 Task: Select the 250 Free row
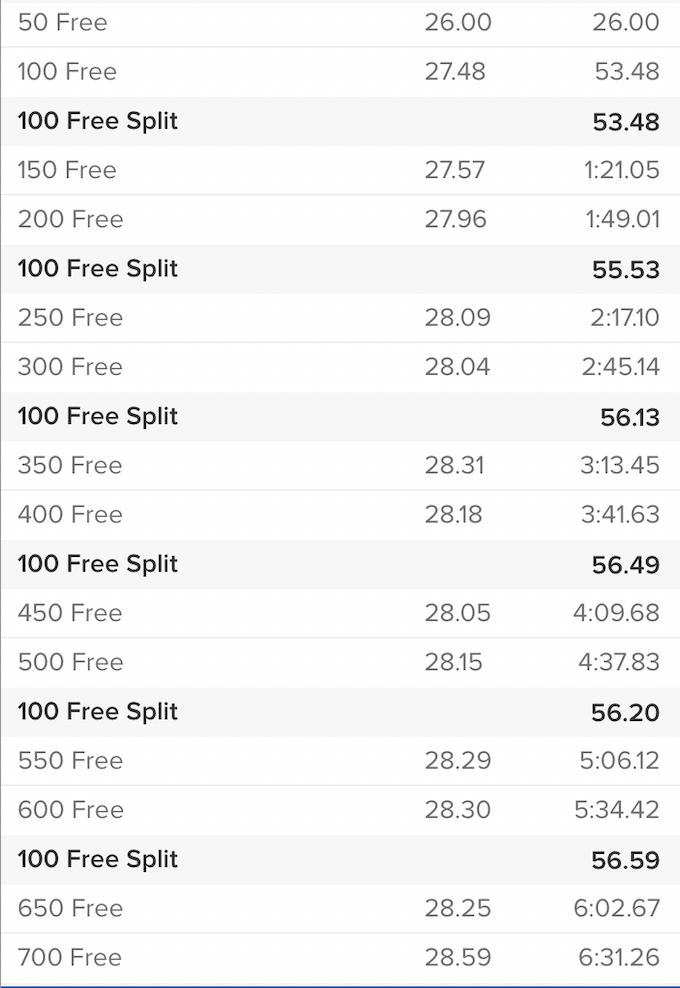pyautogui.click(x=340, y=318)
